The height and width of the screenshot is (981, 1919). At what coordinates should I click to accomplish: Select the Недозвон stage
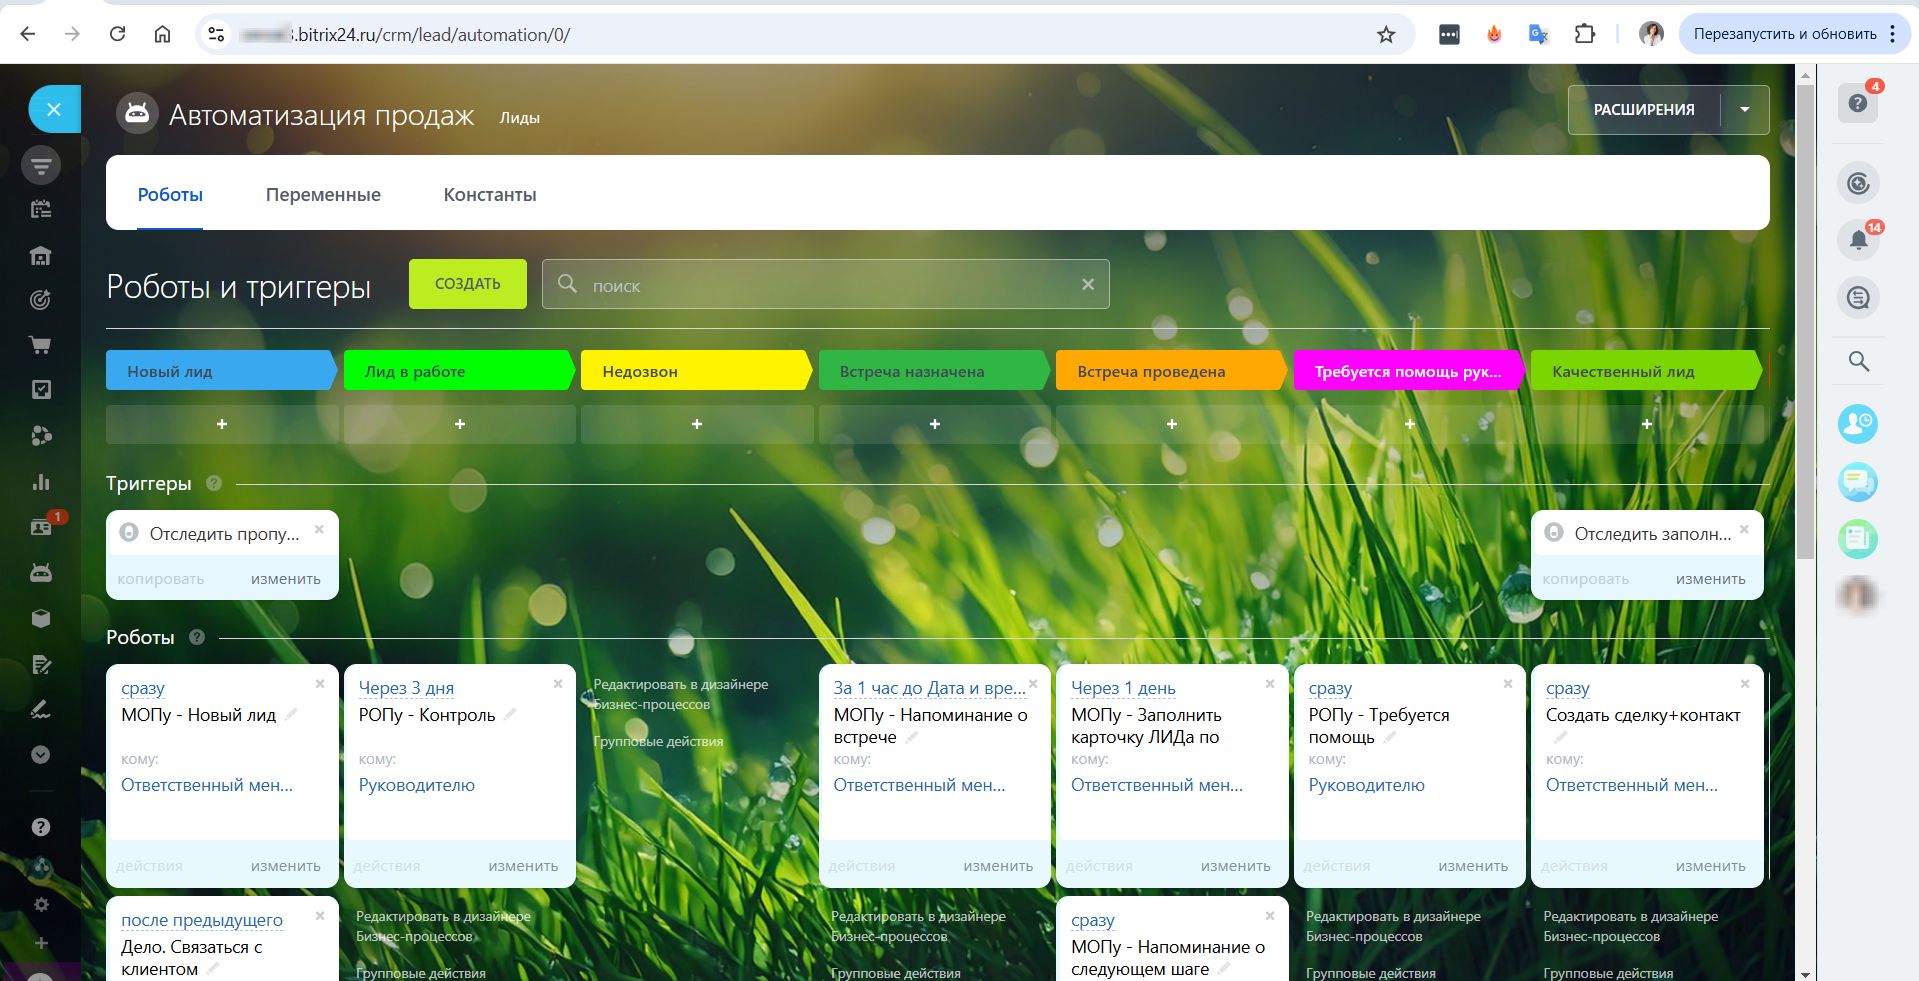(x=696, y=371)
